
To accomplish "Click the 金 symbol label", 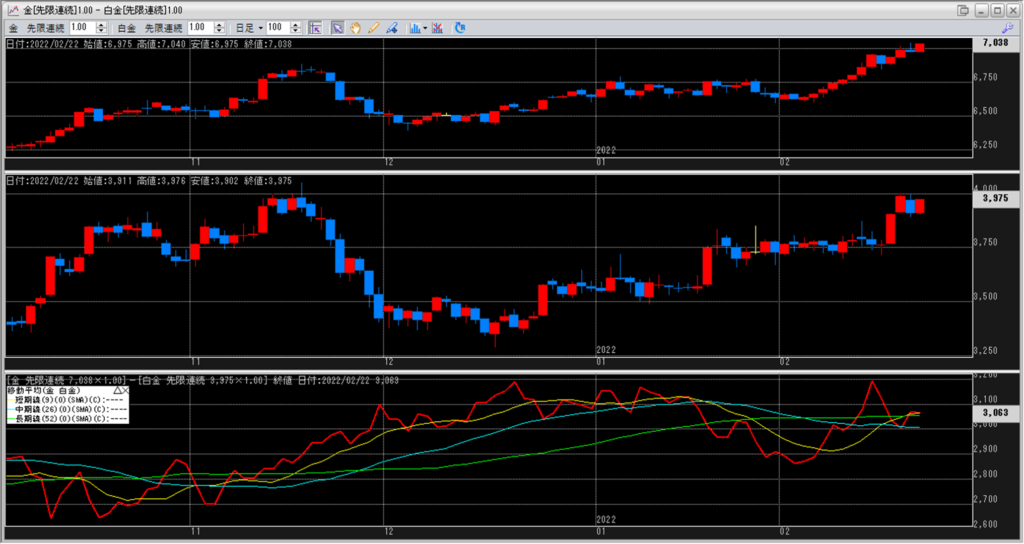I will 13,27.
